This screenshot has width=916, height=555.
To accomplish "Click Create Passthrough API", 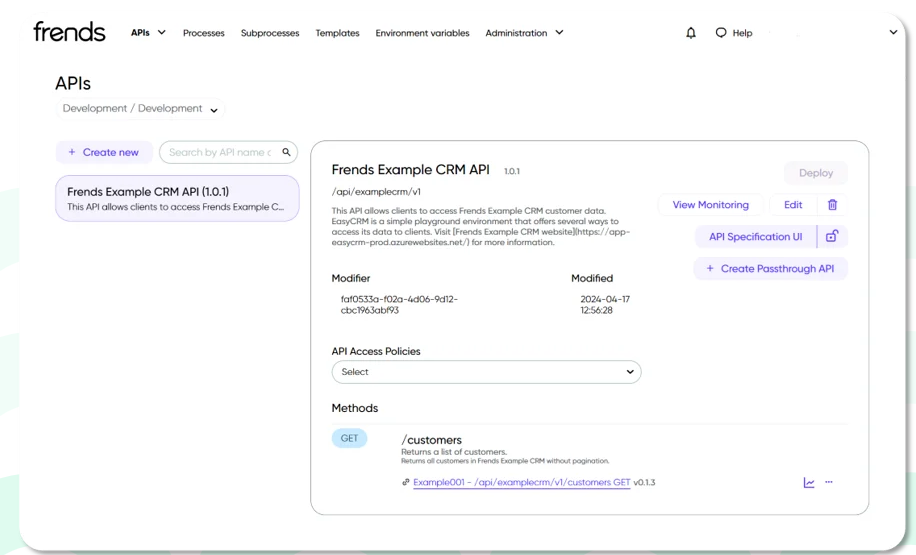I will (770, 269).
